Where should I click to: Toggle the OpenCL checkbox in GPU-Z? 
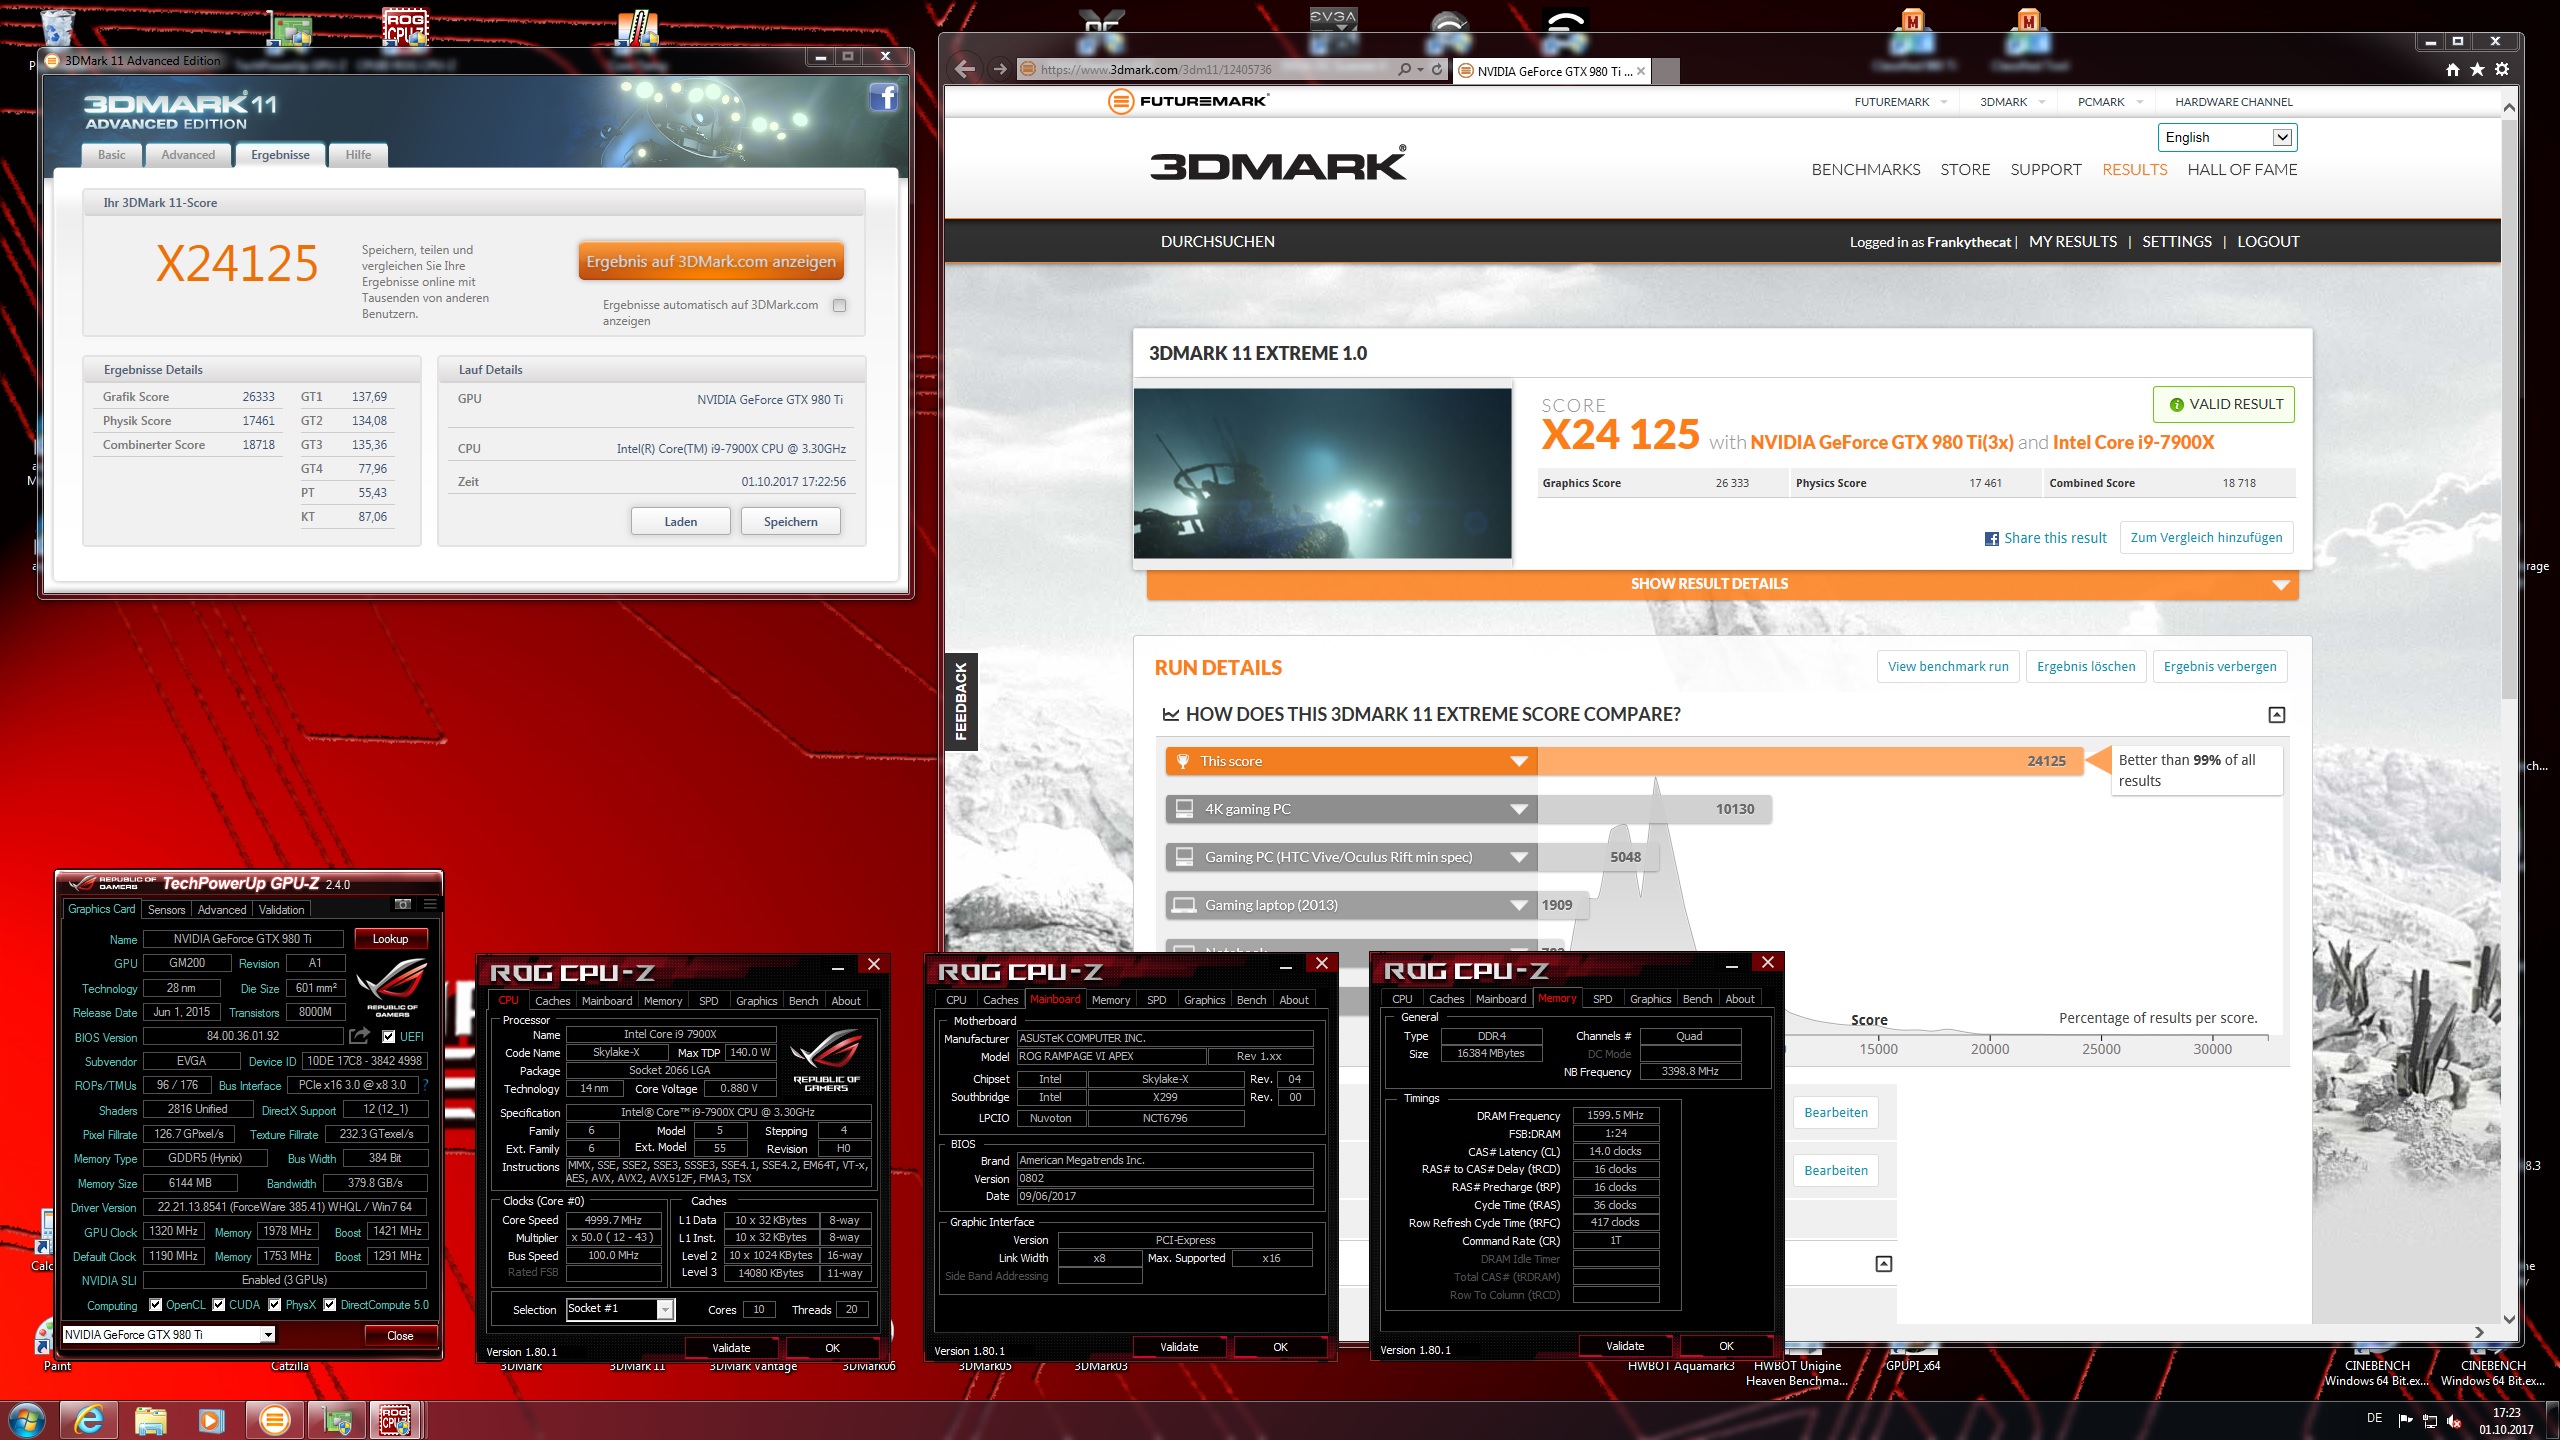155,1304
